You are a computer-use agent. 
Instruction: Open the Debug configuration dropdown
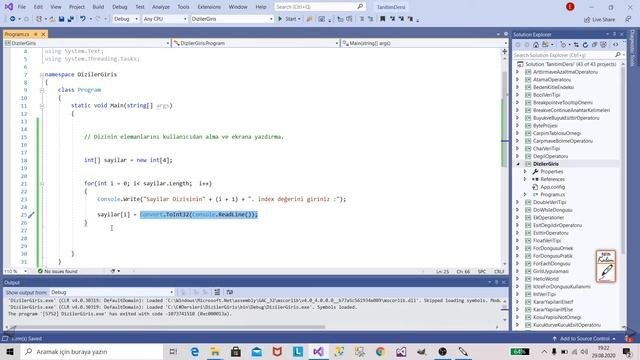pos(126,19)
